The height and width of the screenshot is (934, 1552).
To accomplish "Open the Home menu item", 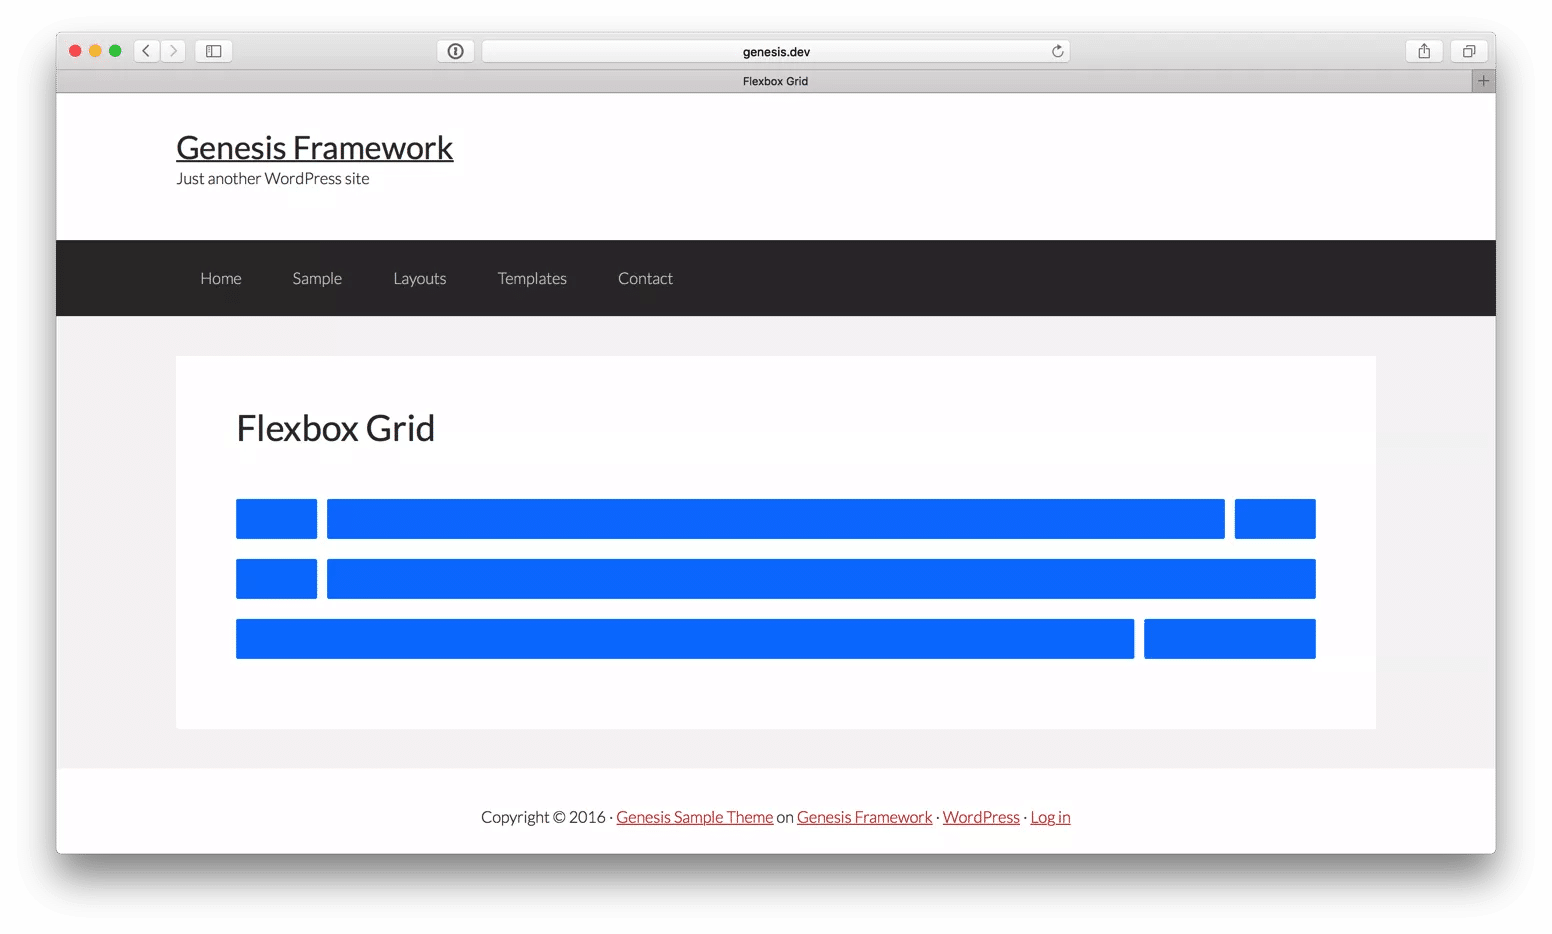I will [221, 278].
